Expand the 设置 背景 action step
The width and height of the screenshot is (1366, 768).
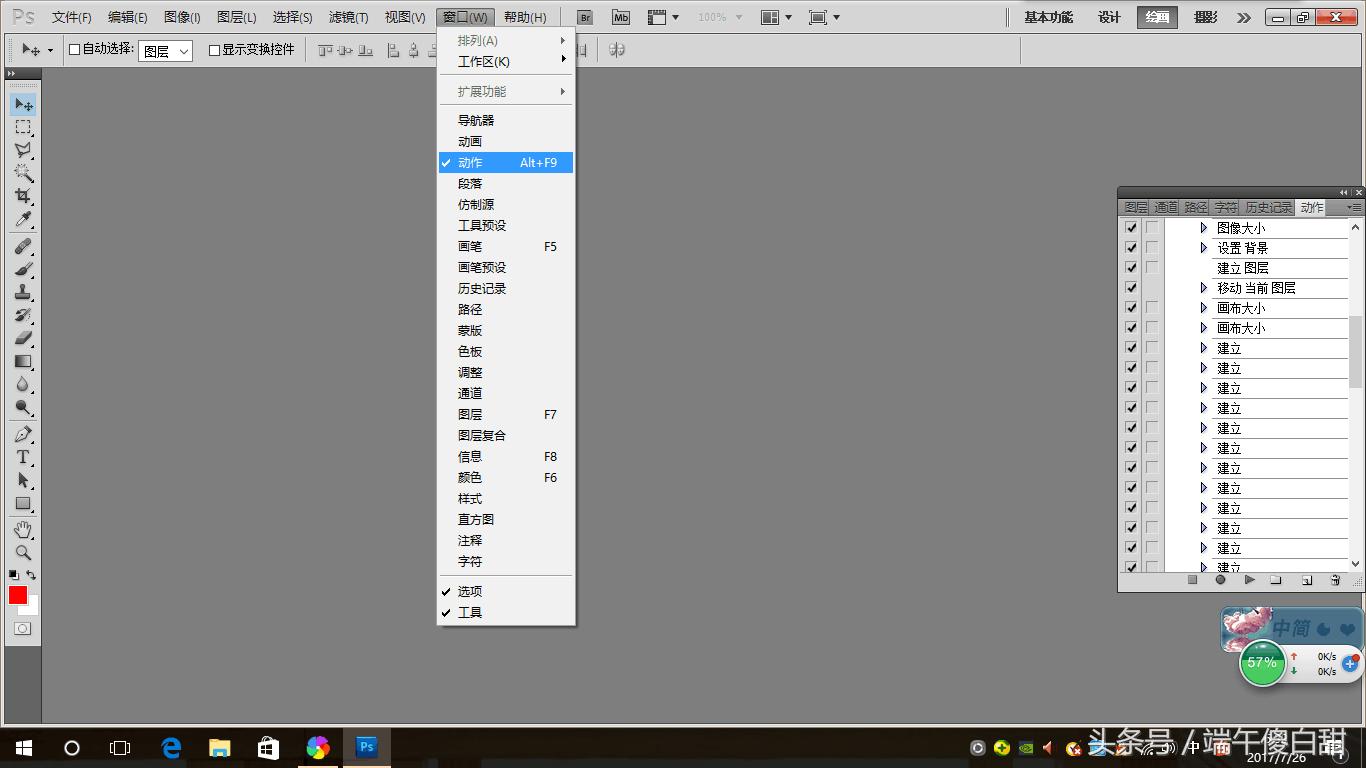(1204, 247)
